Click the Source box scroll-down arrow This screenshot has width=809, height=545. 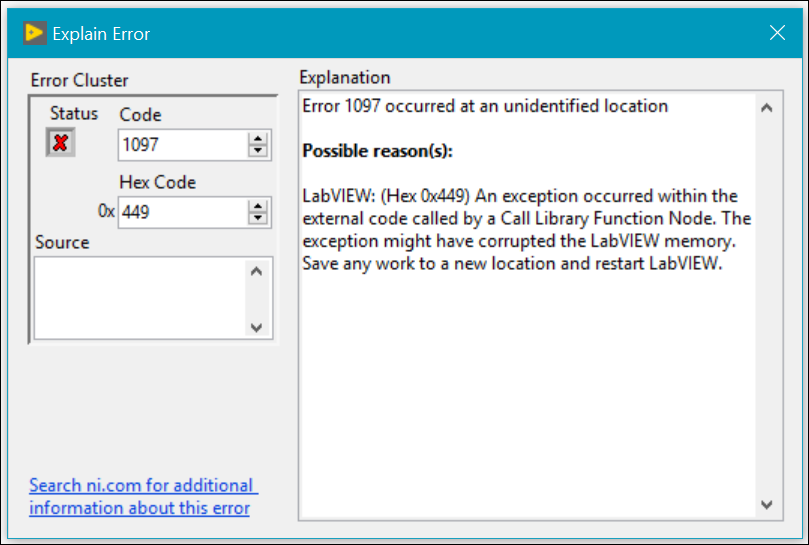pyautogui.click(x=256, y=327)
